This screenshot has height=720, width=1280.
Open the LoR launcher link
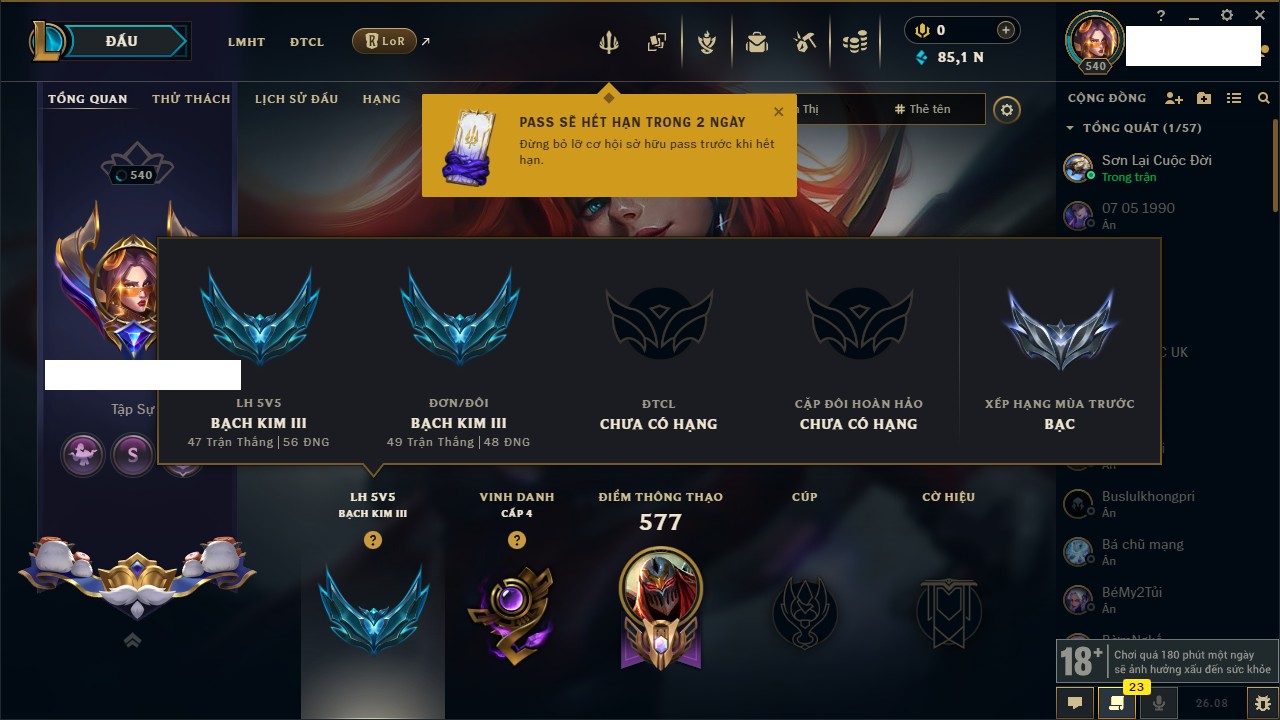[384, 41]
